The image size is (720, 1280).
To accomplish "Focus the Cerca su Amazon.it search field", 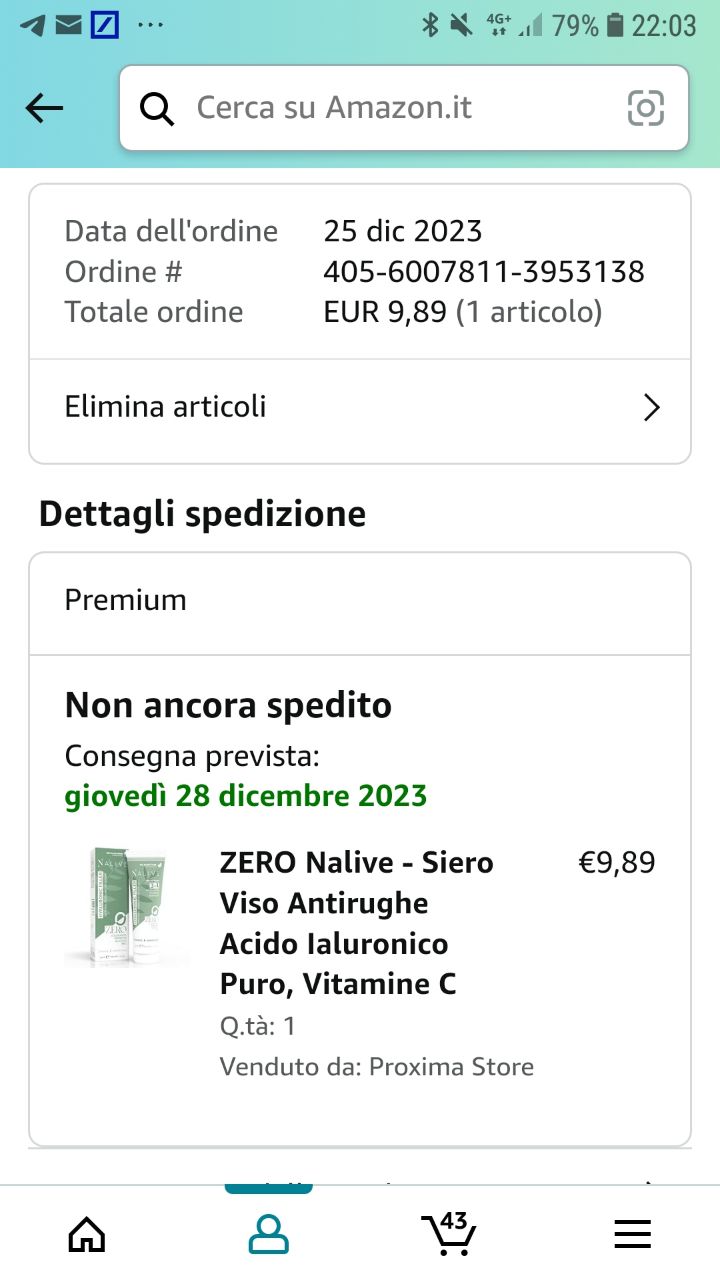I will [404, 108].
